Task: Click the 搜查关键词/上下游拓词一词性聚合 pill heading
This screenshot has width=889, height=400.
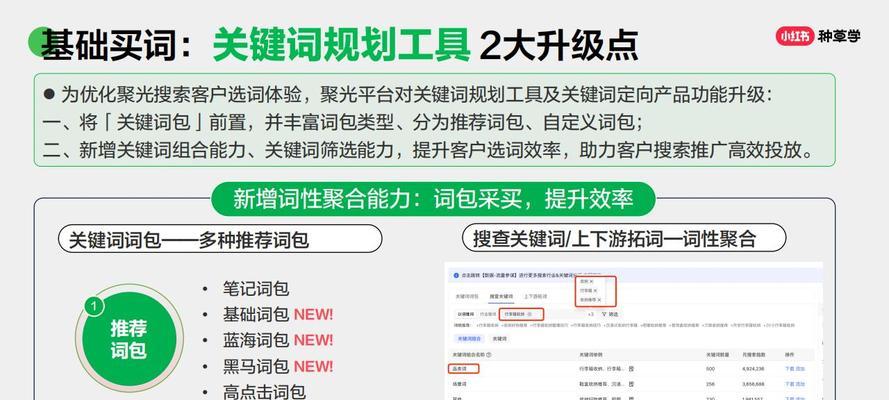Action: click(x=624, y=237)
